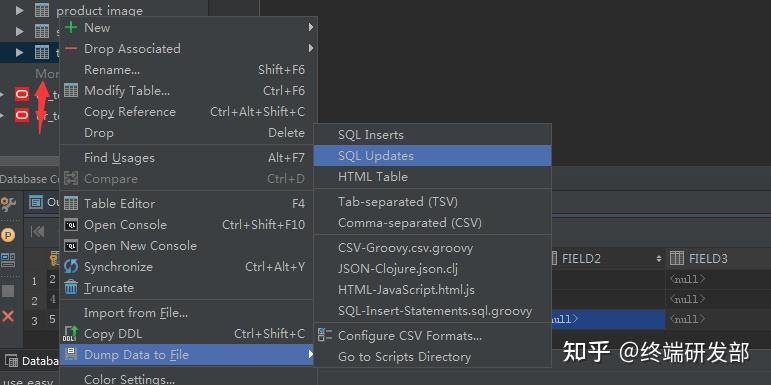Open Color Settings... menu entry
Screen dimensions: 771x385
tap(186, 379)
